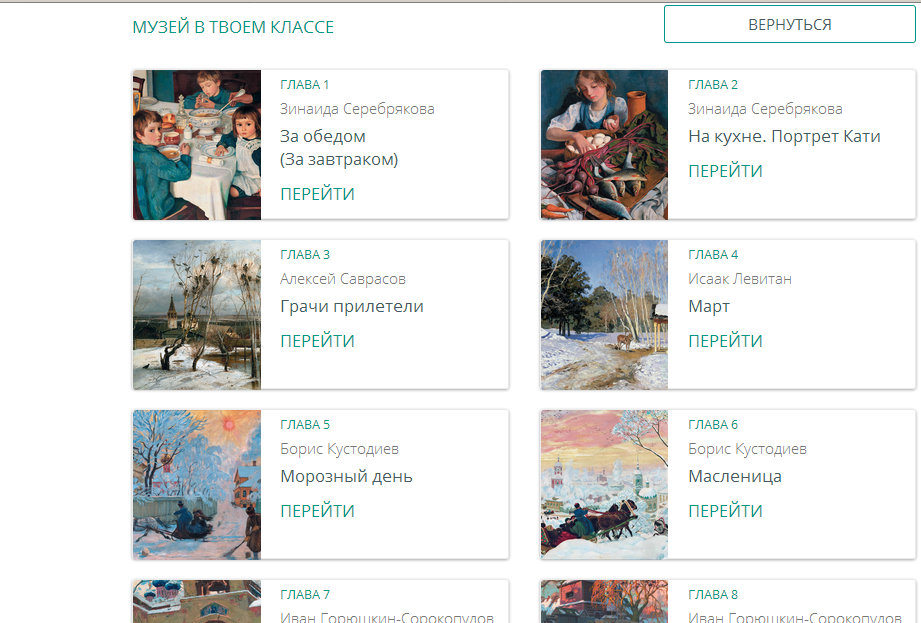Select the Март painting thumbnail by Левитан
The height and width of the screenshot is (623, 921).
pos(604,315)
